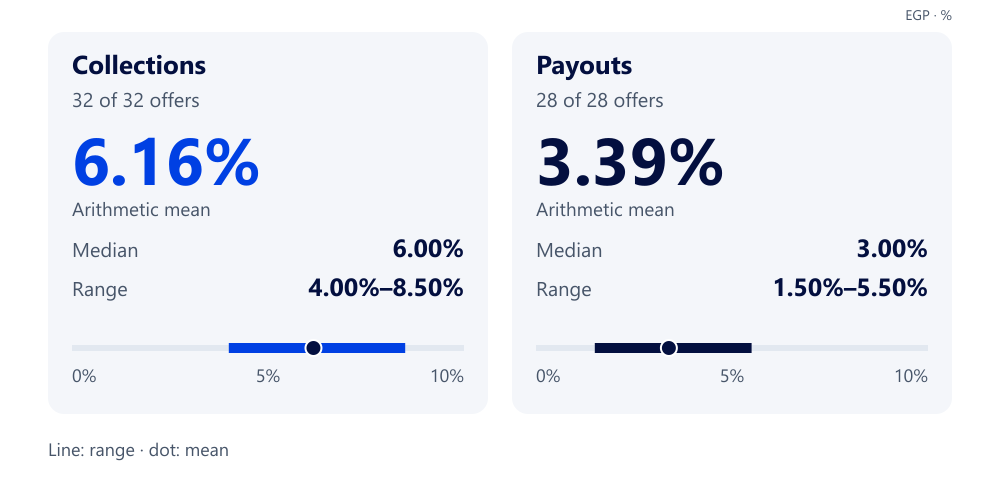Viewport: 1000px width, 478px height.
Task: Click the Collections median value 6.00%
Action: click(427, 250)
